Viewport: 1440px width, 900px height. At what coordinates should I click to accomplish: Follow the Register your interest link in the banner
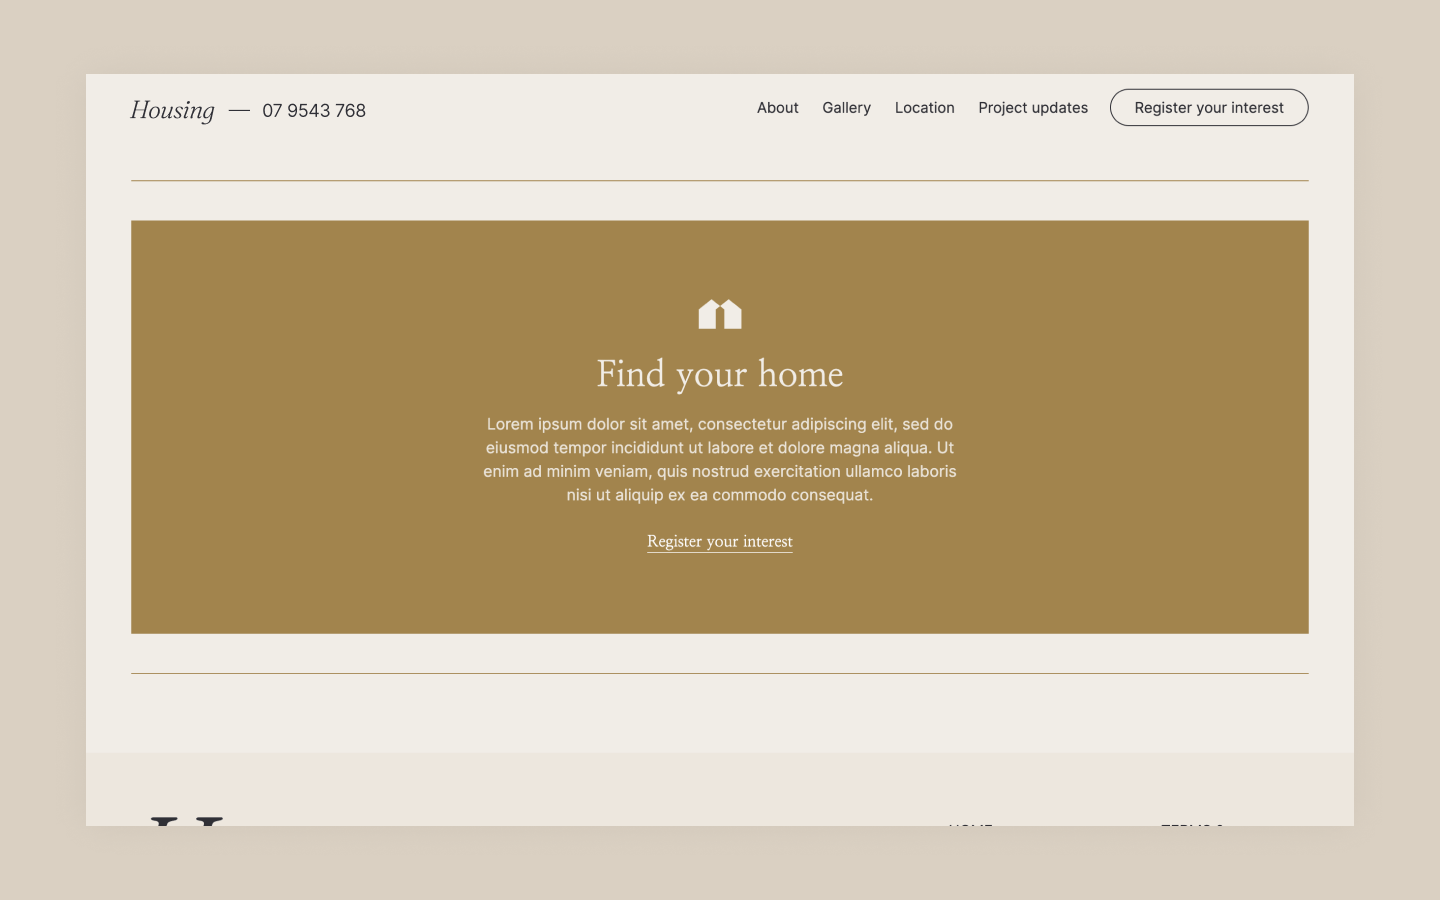pos(719,541)
